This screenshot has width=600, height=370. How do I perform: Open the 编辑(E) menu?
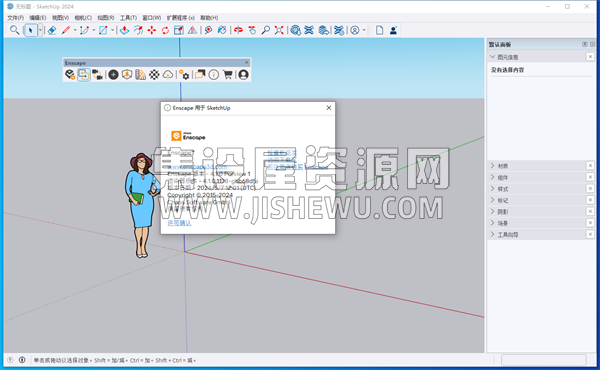(x=38, y=18)
